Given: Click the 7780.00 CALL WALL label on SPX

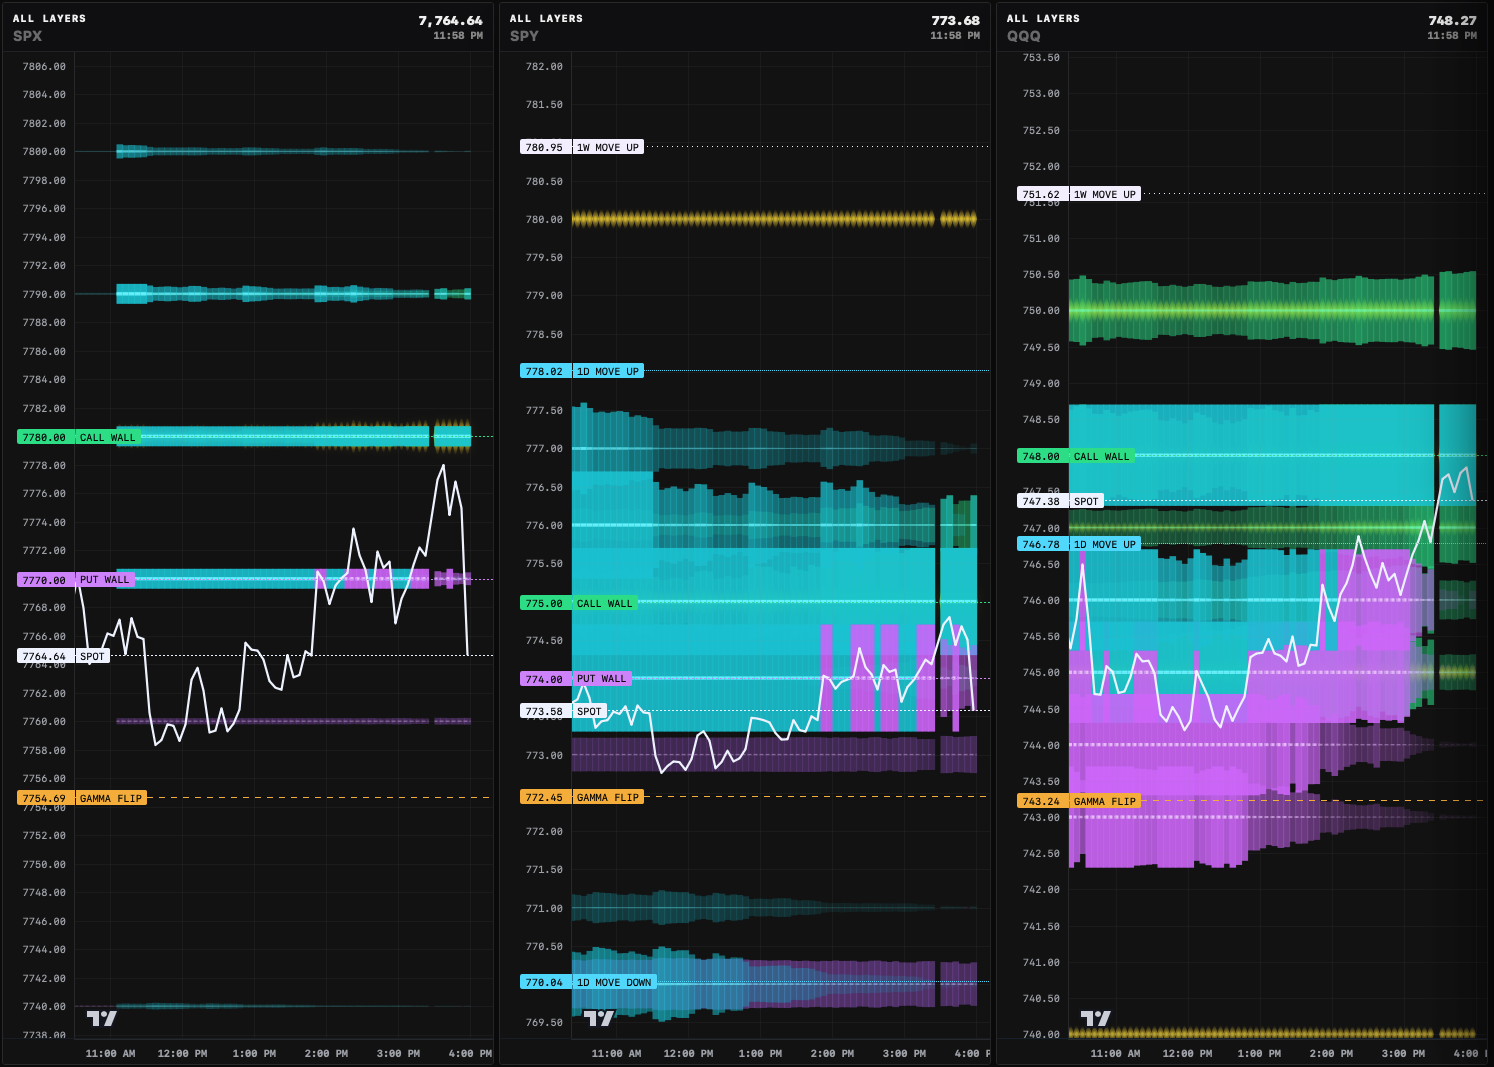Looking at the screenshot, I should 79,437.
